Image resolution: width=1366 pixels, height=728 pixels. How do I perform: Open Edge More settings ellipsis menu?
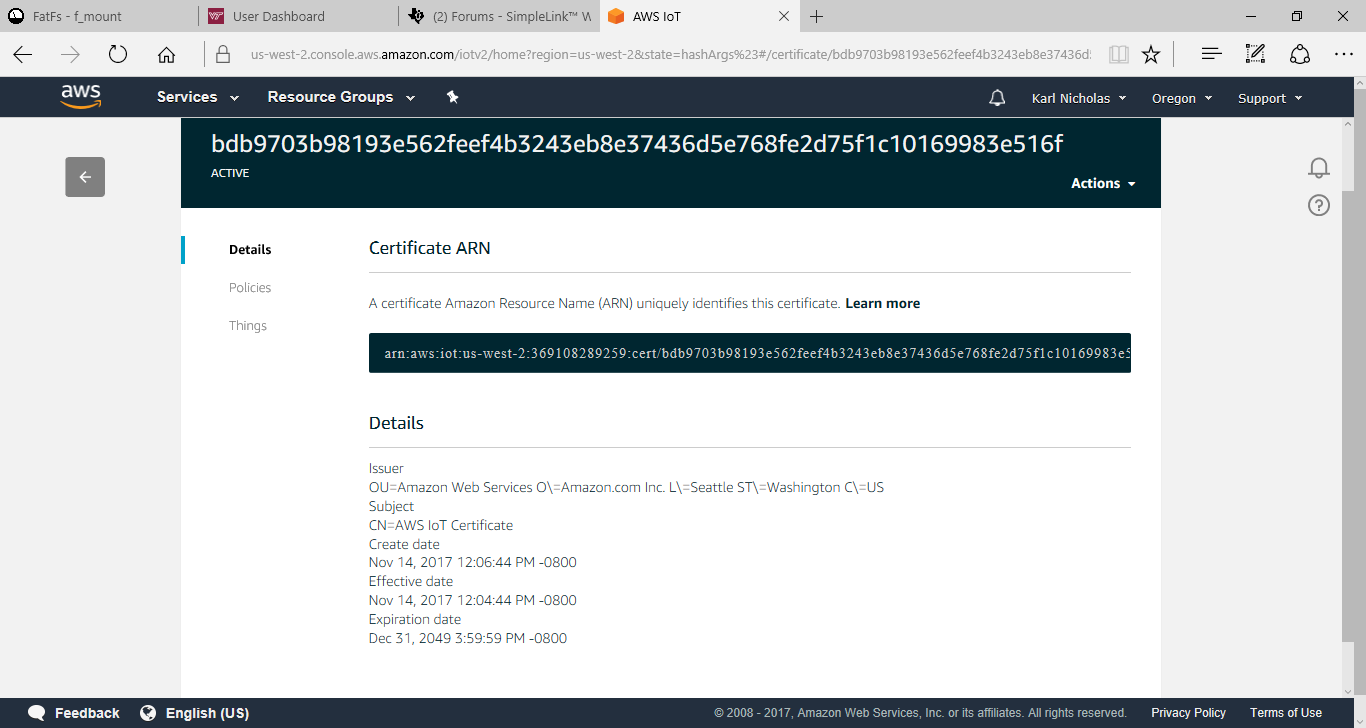click(1344, 54)
